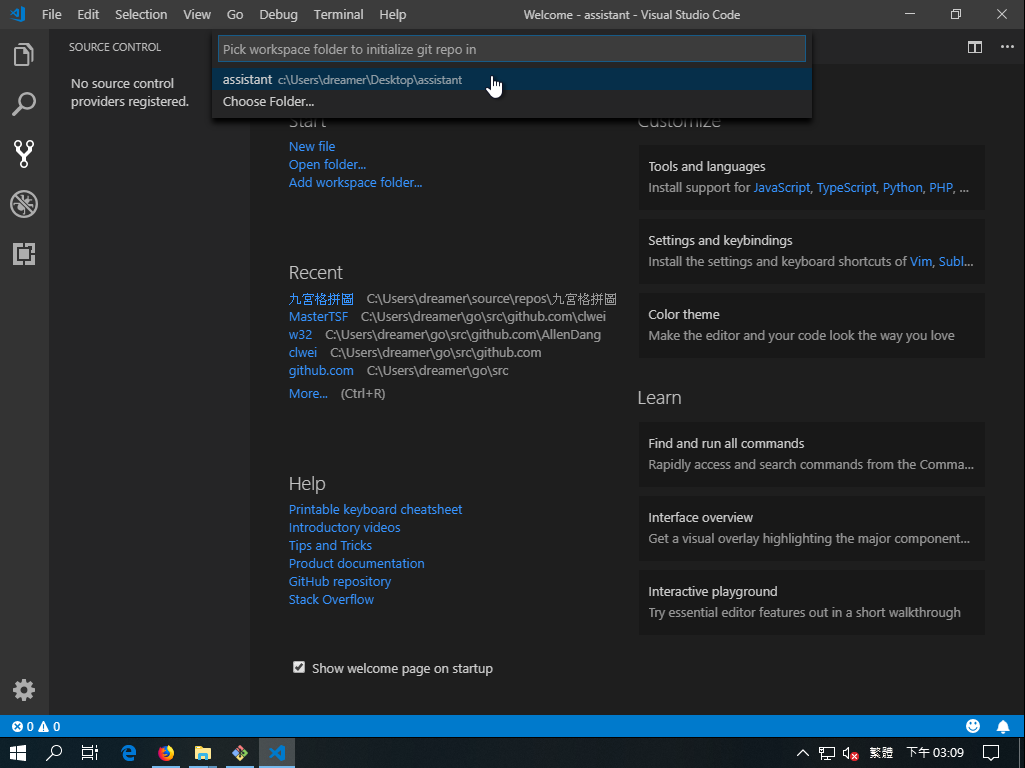Click errors and warnings count in status bar
Image resolution: width=1025 pixels, height=768 pixels.
tap(36, 727)
